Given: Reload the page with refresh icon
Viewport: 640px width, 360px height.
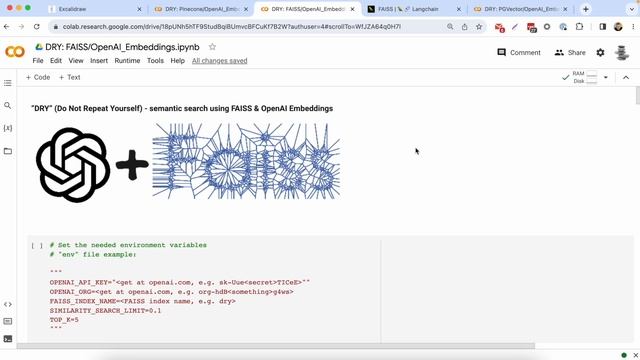Looking at the screenshot, I should (37, 27).
